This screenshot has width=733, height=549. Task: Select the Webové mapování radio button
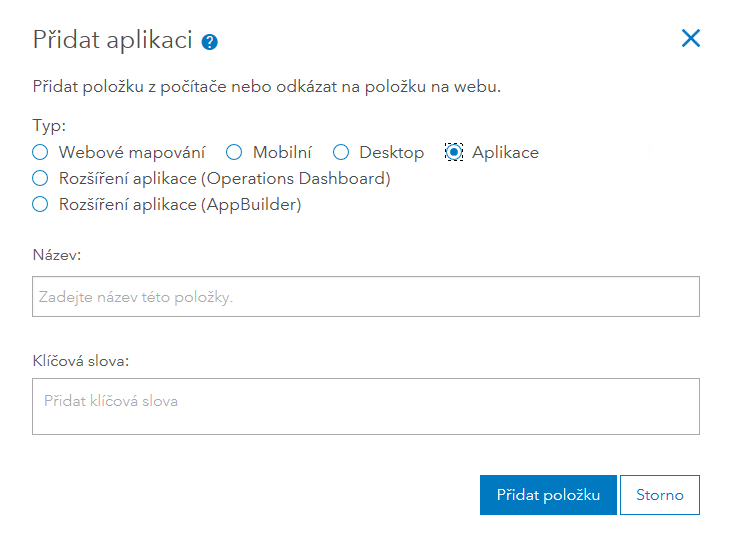[40, 153]
